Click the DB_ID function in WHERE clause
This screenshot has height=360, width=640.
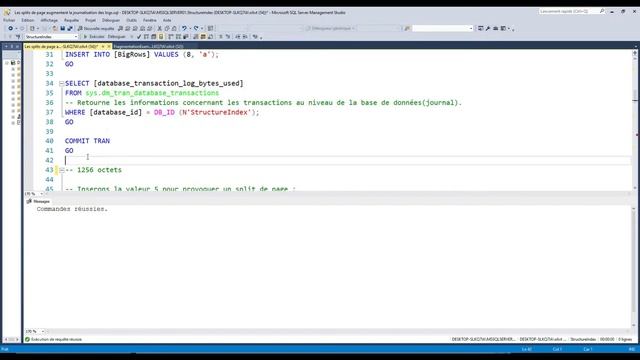pyautogui.click(x=164, y=112)
